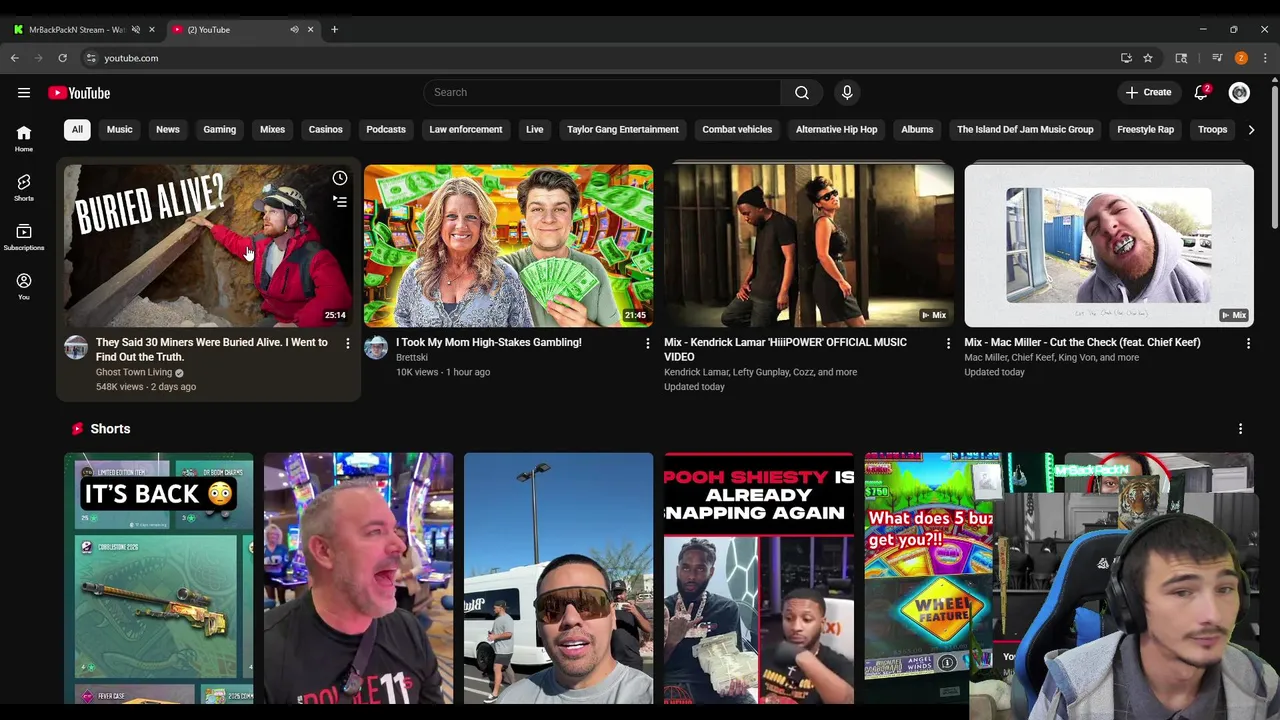Open the YouTube account avatar menu

1239,93
